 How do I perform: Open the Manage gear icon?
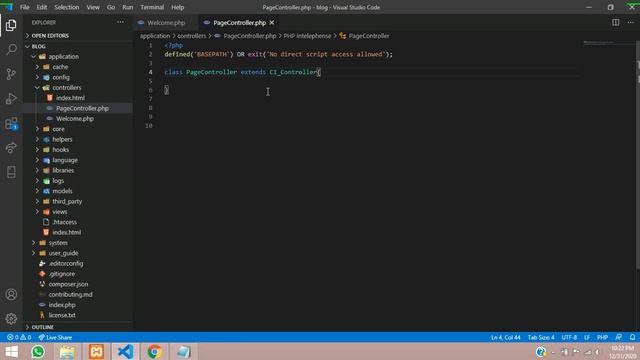(x=11, y=319)
